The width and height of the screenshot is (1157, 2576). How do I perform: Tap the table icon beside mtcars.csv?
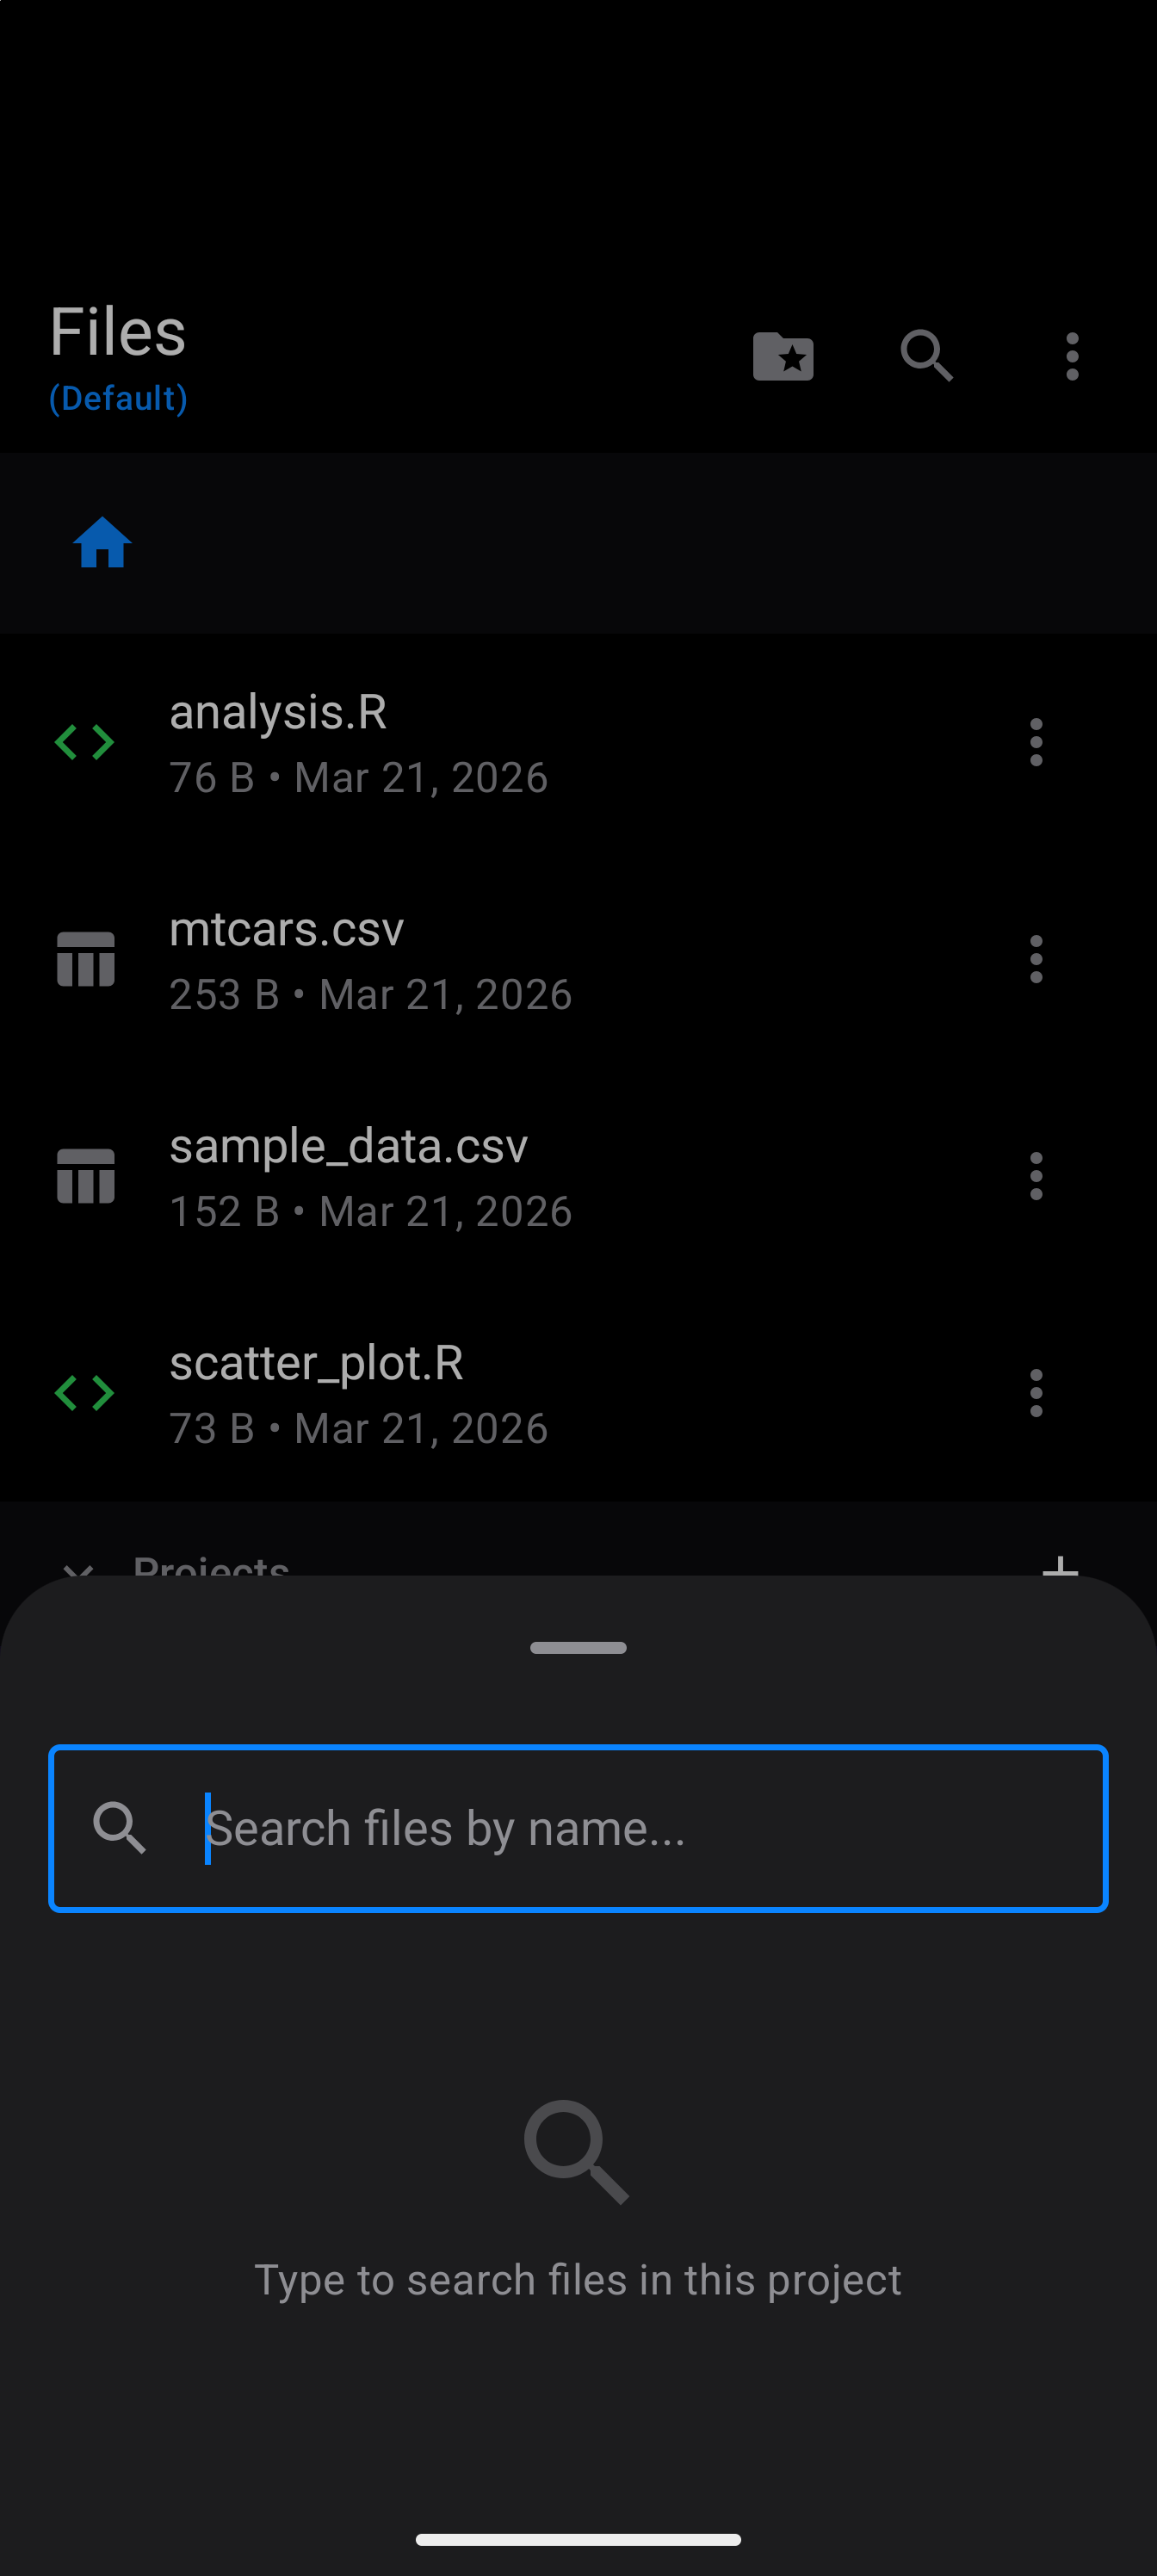[85, 959]
